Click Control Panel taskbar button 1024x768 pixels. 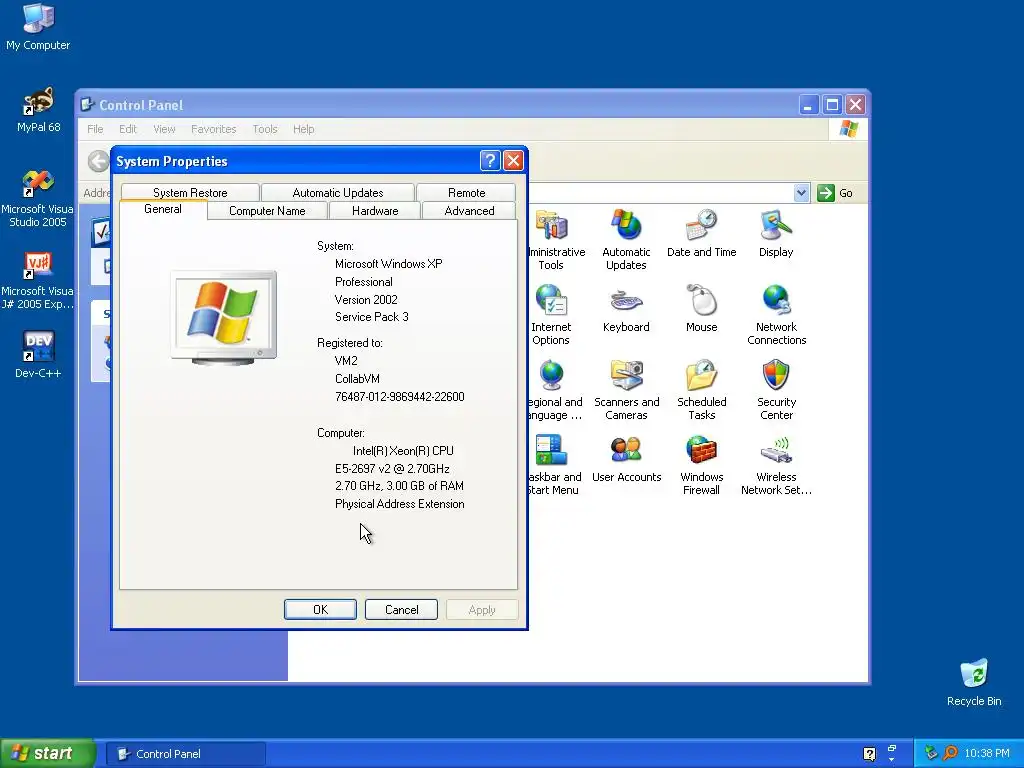185,754
